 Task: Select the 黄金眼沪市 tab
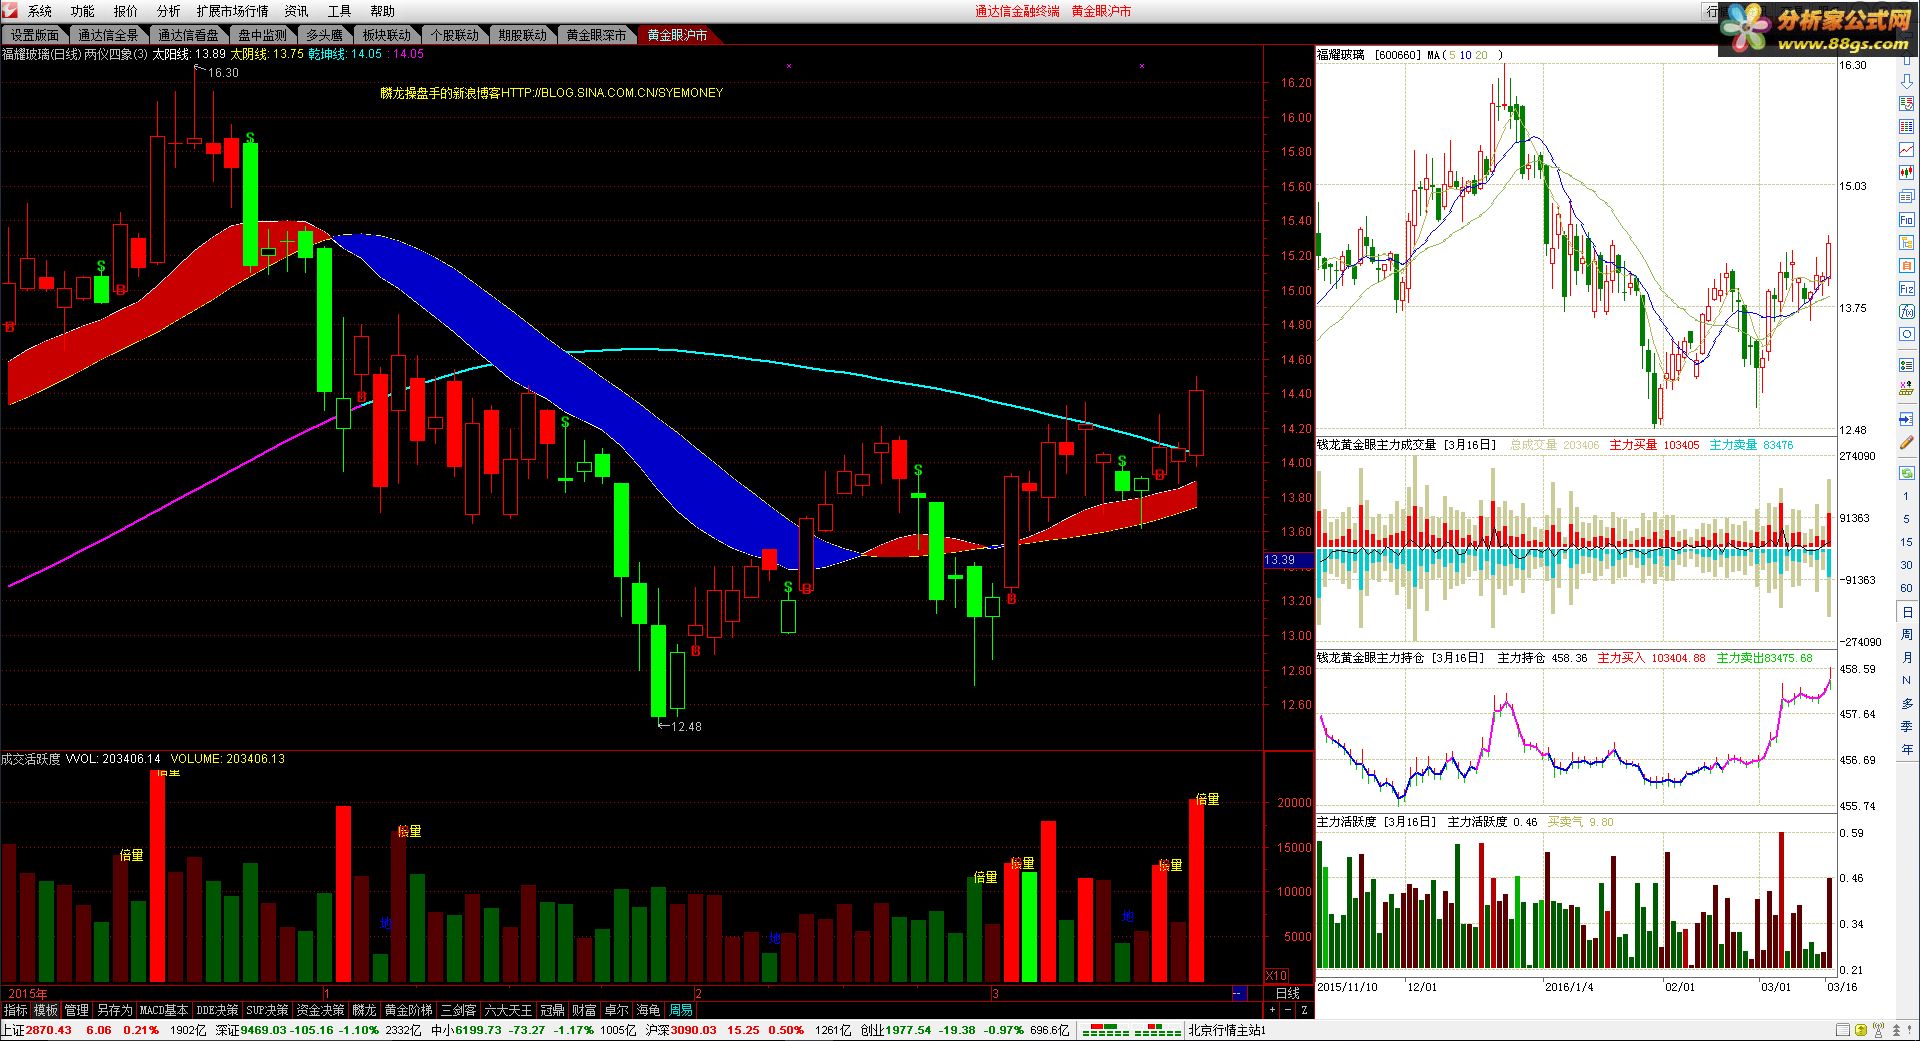tap(677, 35)
